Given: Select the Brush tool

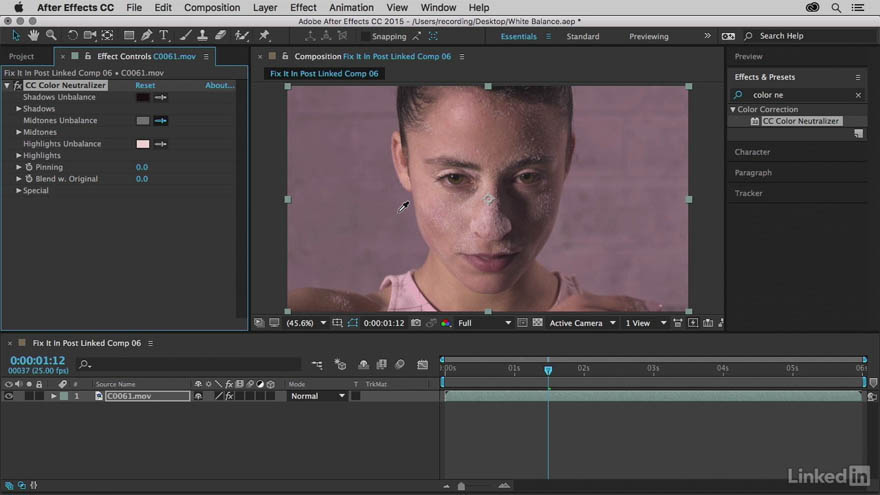Looking at the screenshot, I should (185, 36).
